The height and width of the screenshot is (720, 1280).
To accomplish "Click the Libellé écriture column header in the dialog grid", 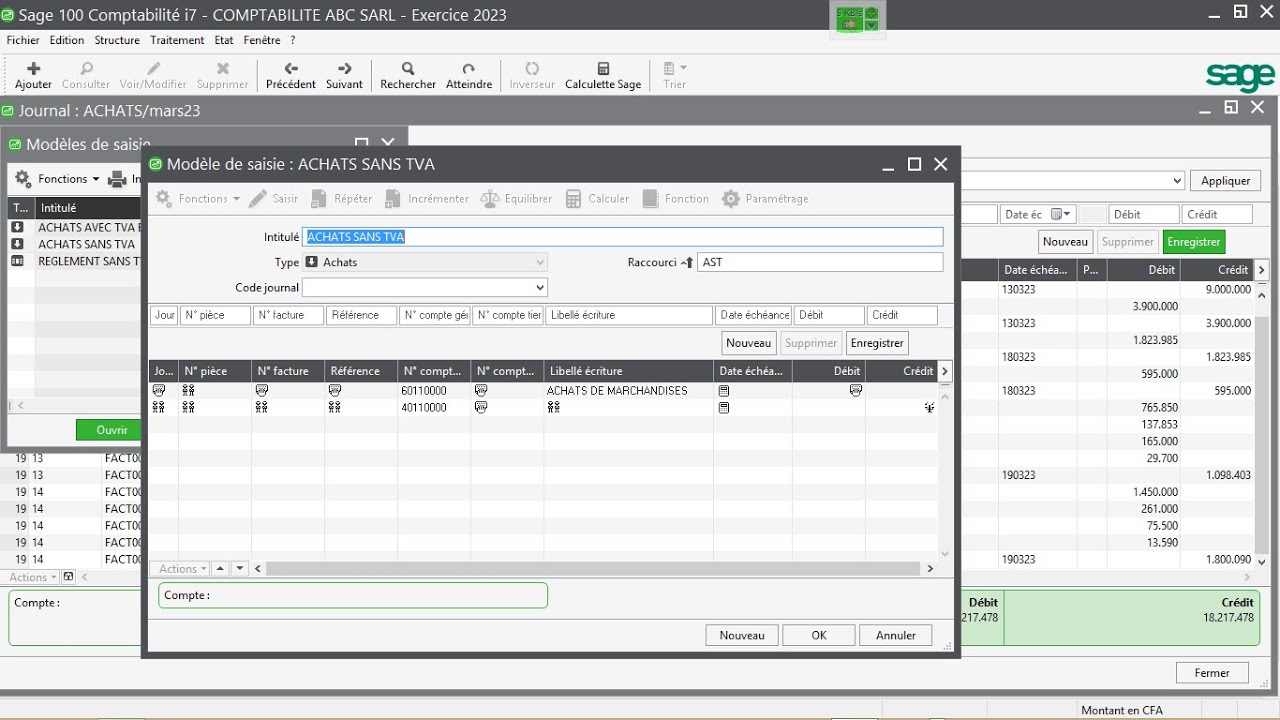I will tap(630, 371).
